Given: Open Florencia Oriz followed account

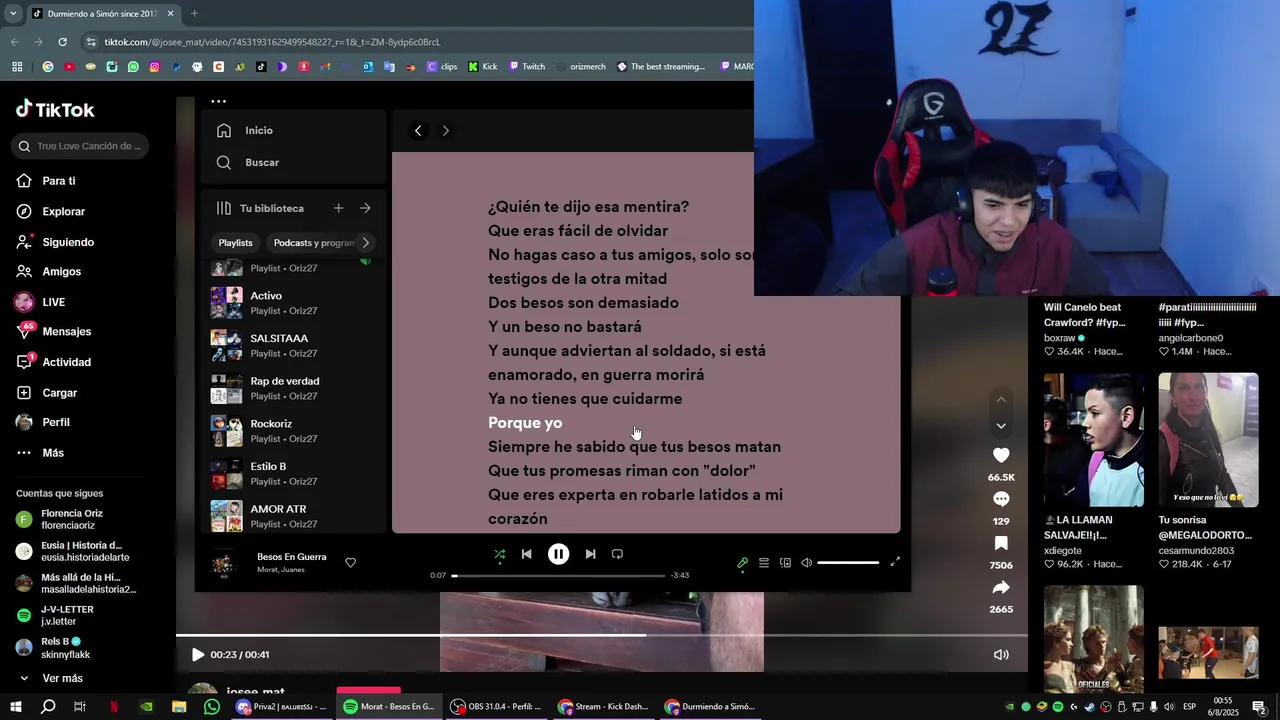Looking at the screenshot, I should click(74, 519).
